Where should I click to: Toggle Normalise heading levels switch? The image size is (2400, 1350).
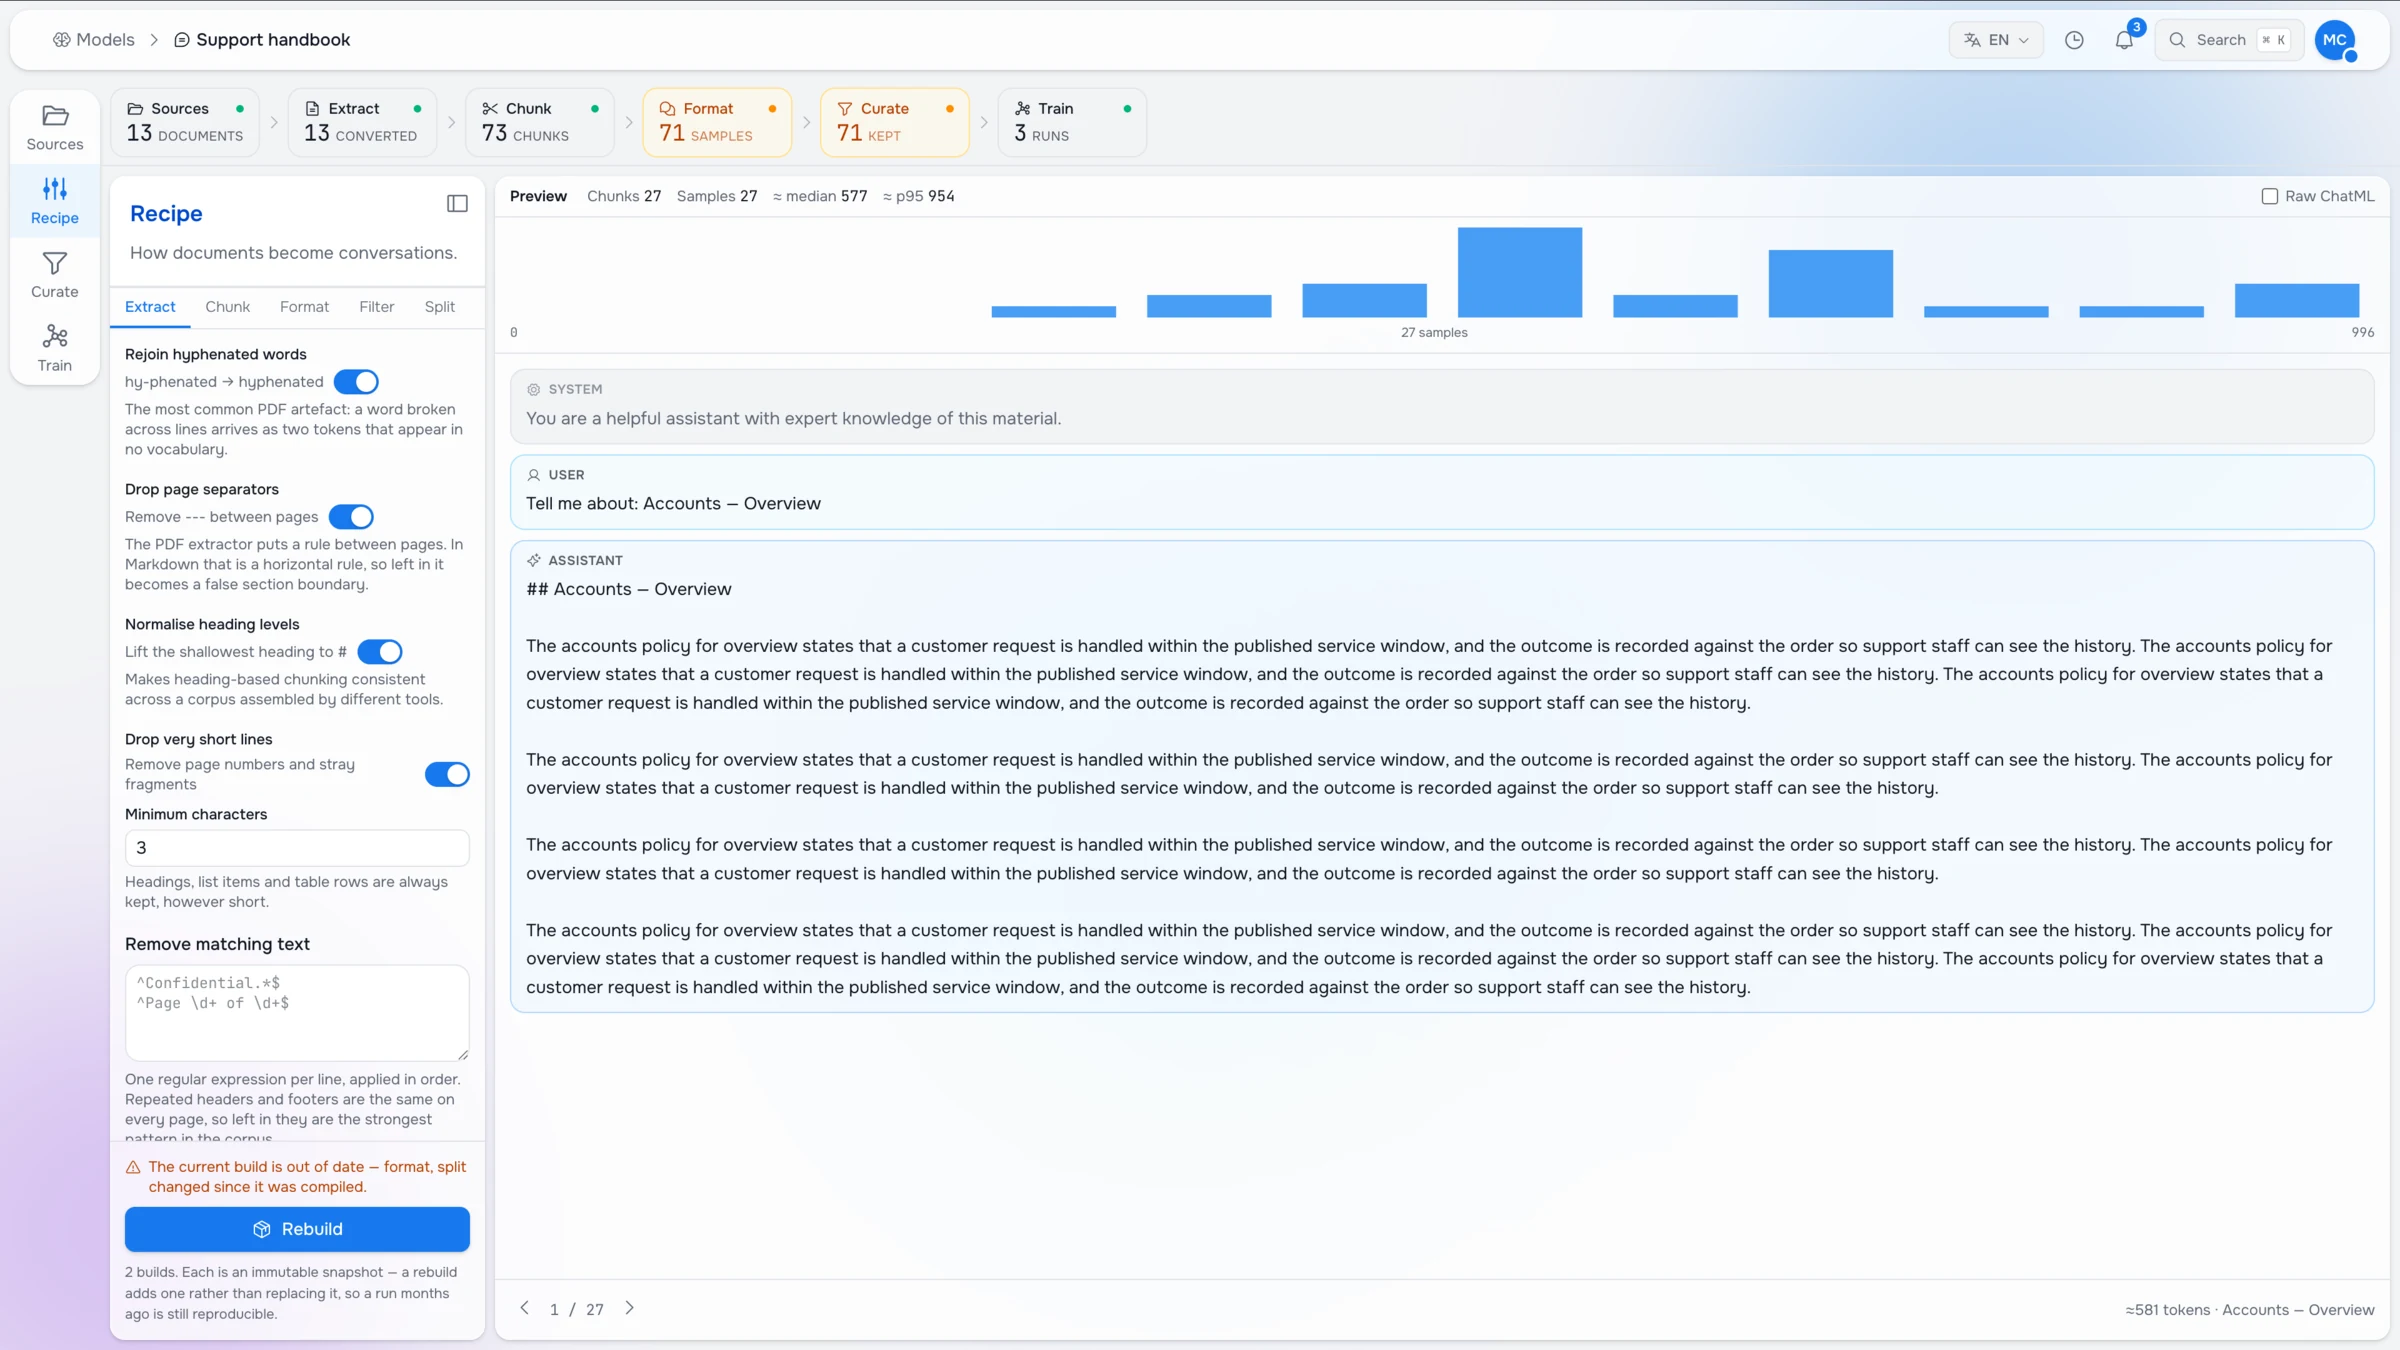pos(380,652)
